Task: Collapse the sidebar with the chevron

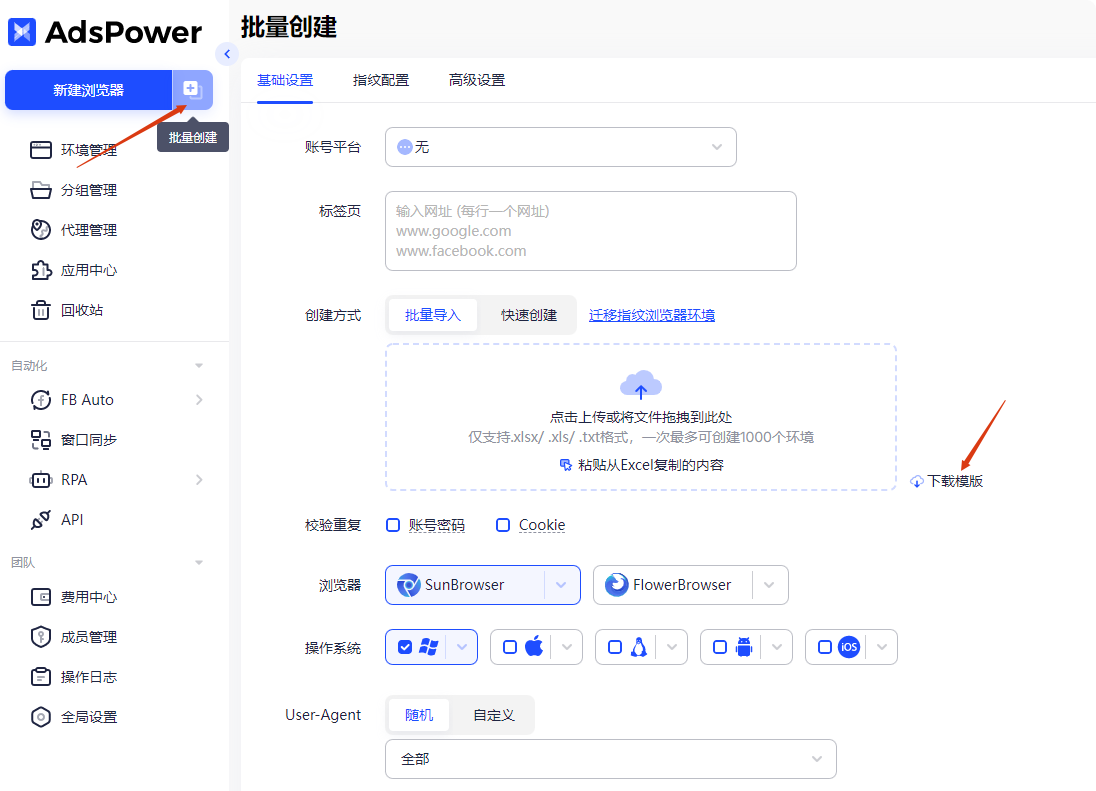Action: coord(227,54)
